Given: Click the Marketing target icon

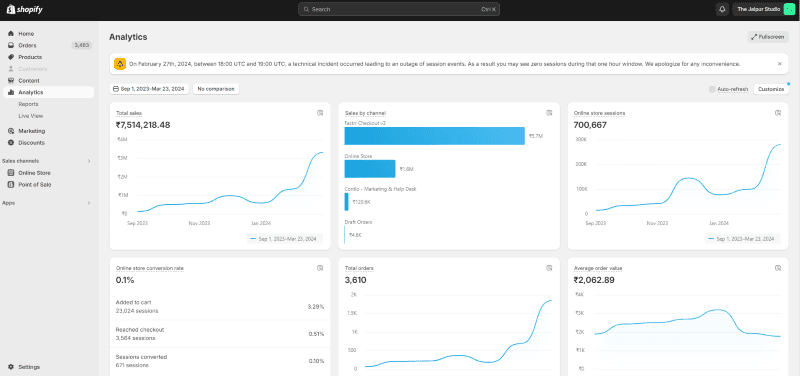Looking at the screenshot, I should 11,131.
